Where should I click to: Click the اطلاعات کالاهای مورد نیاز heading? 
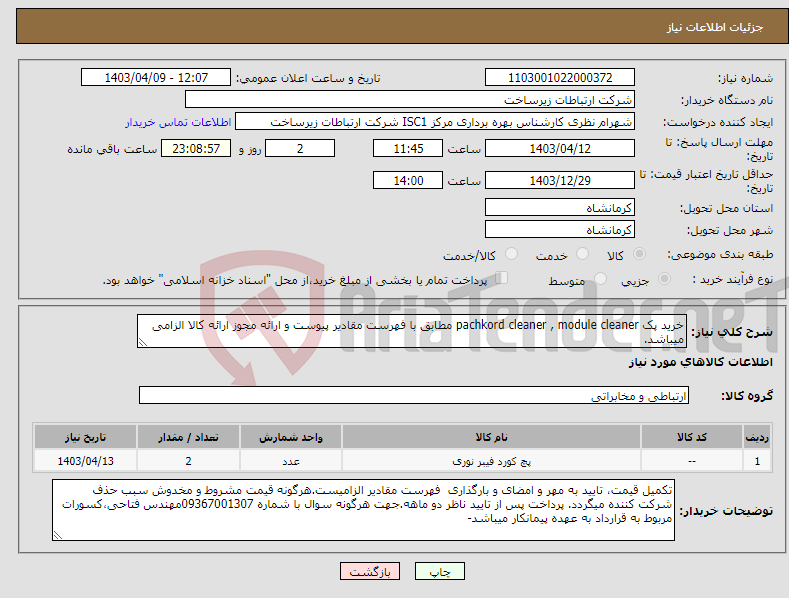pos(700,362)
